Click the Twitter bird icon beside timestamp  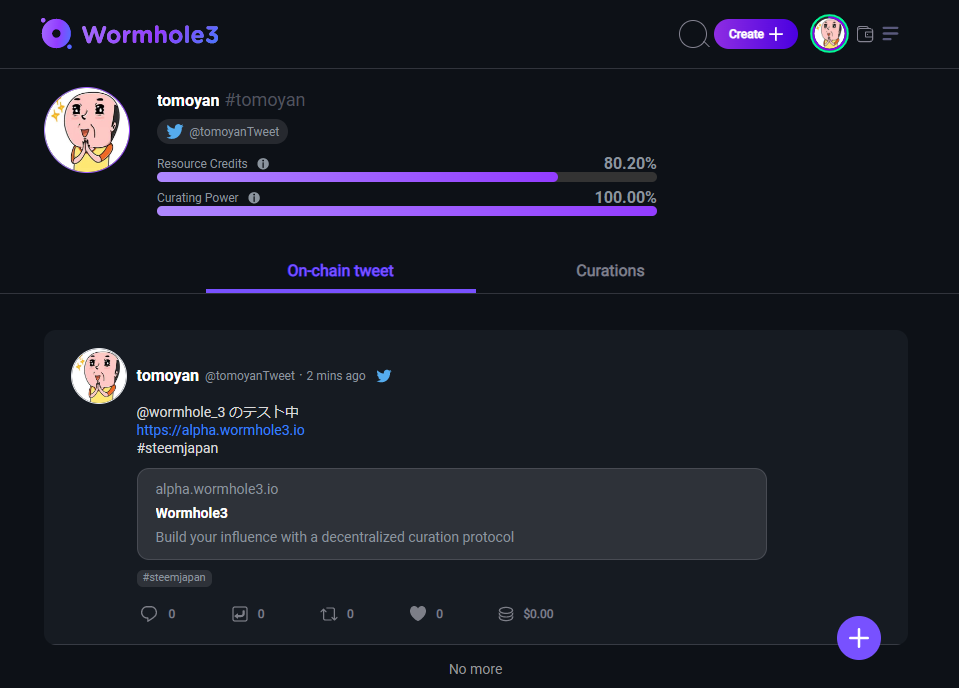(383, 376)
